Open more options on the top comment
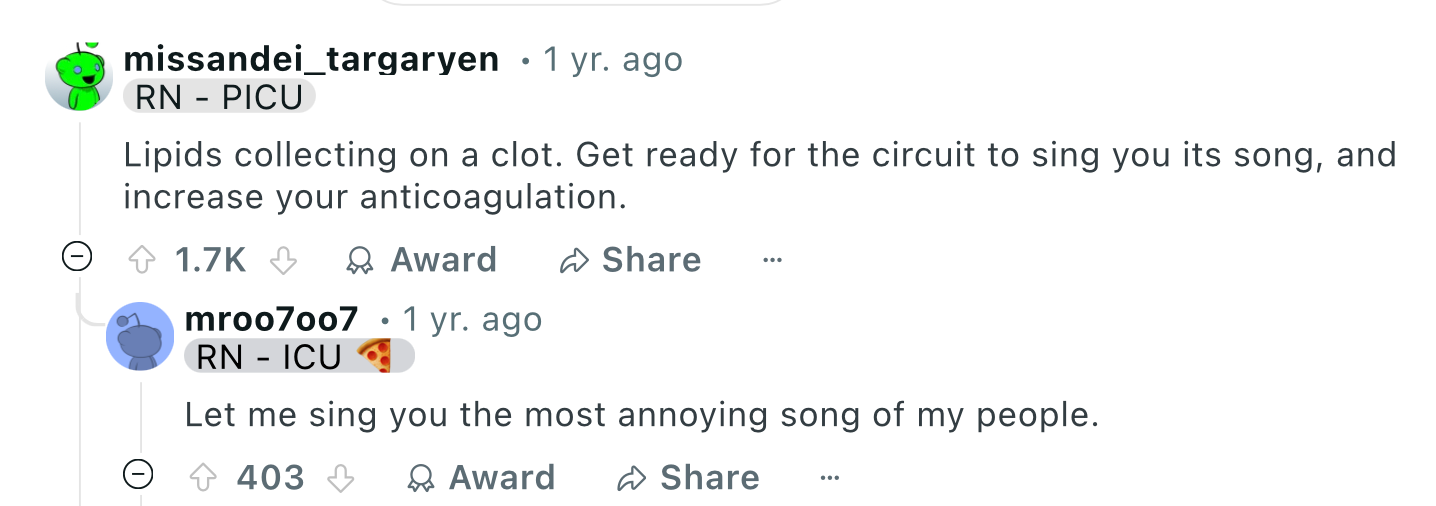The image size is (1436, 506). (771, 261)
